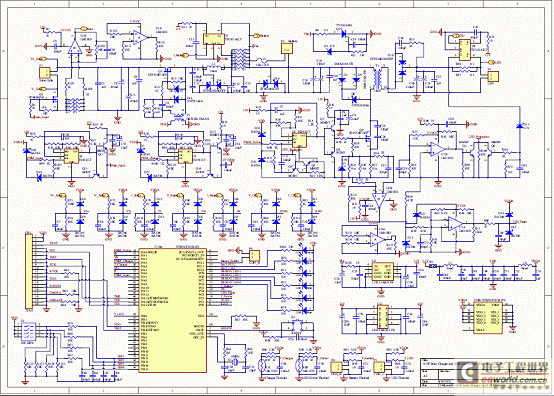This screenshot has width=554, height=396.
Task: Click the LM193 comparator triangle at top left
Action: click(75, 46)
